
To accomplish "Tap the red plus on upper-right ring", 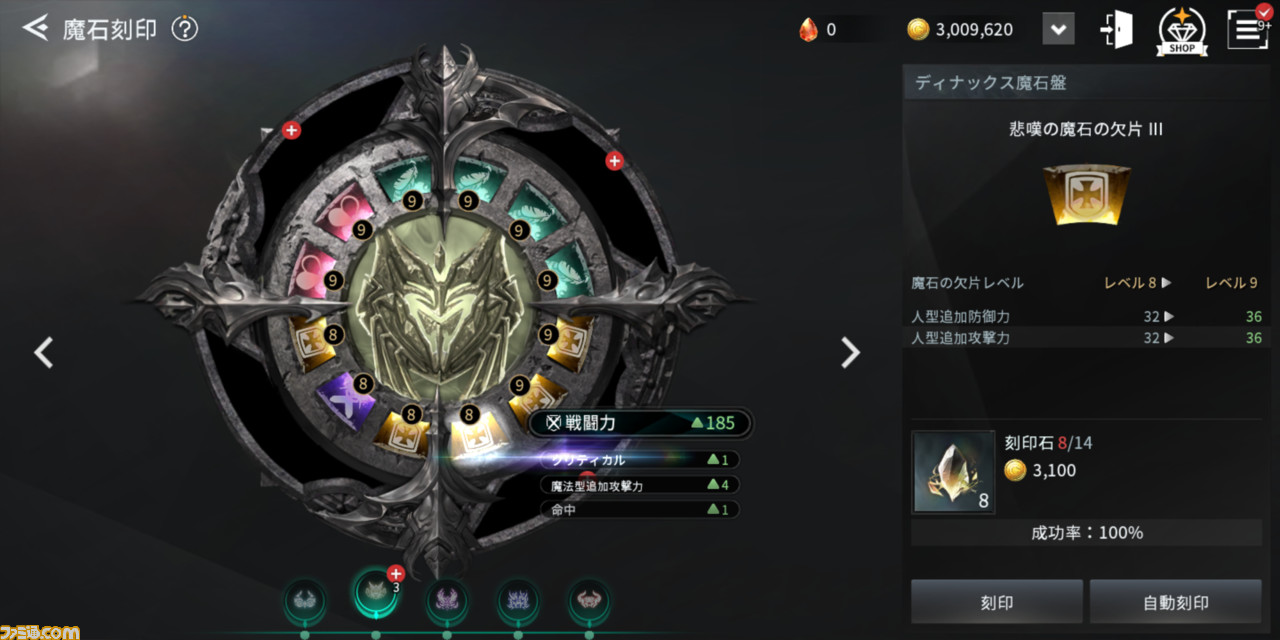I will click(x=614, y=161).
